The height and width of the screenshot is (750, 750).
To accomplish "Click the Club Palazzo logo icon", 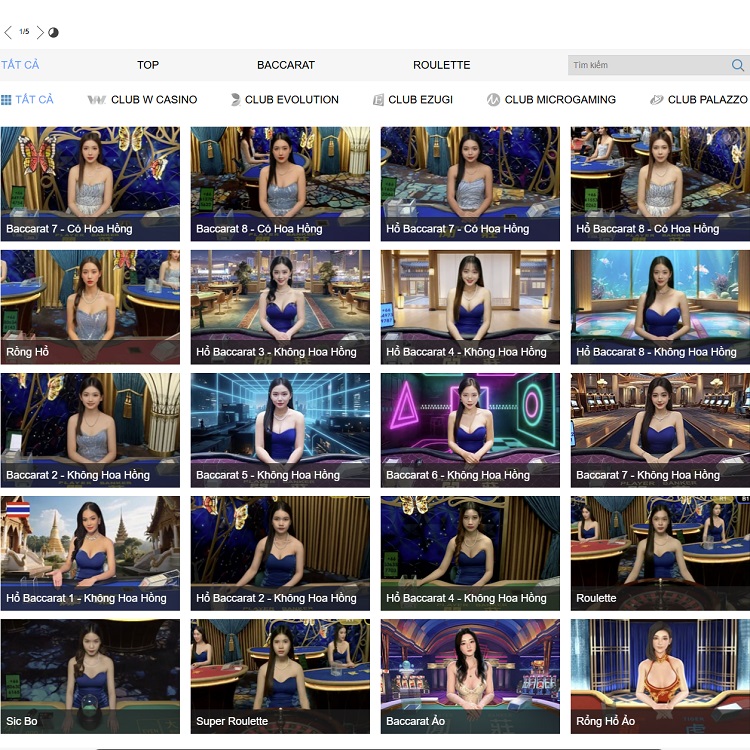I will pos(656,100).
